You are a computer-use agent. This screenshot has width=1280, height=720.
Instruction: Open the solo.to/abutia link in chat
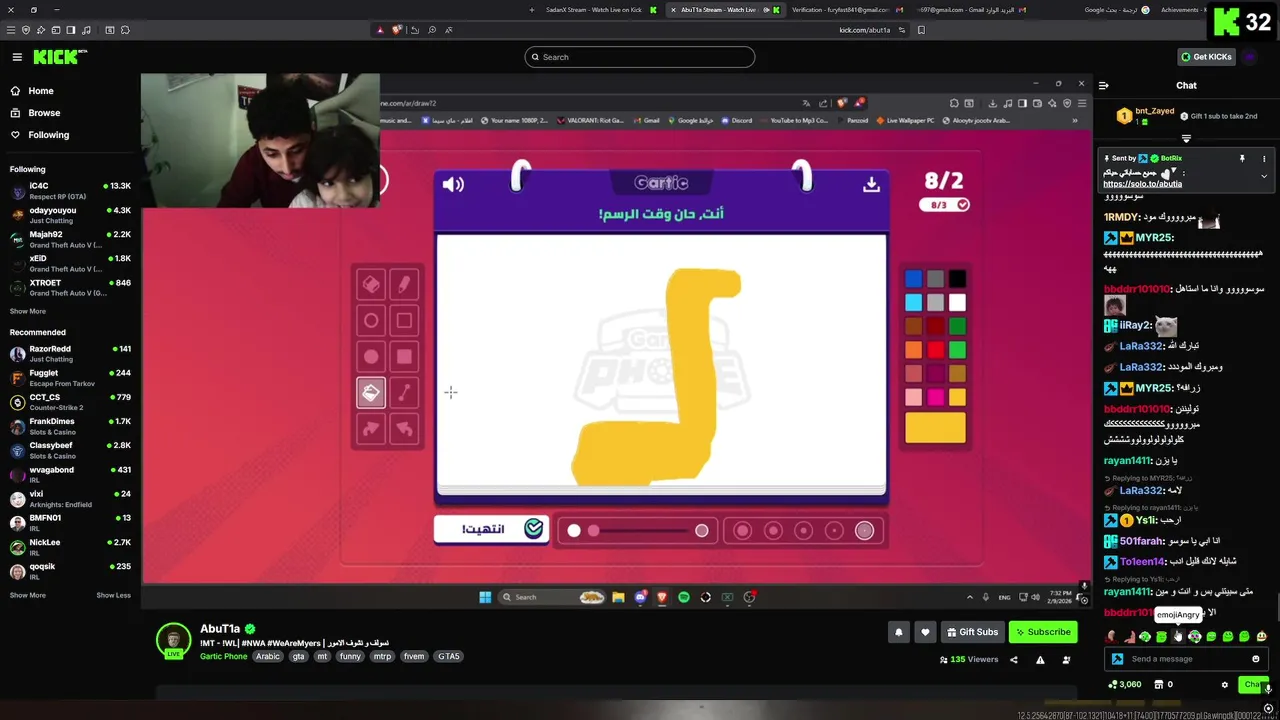1142,184
